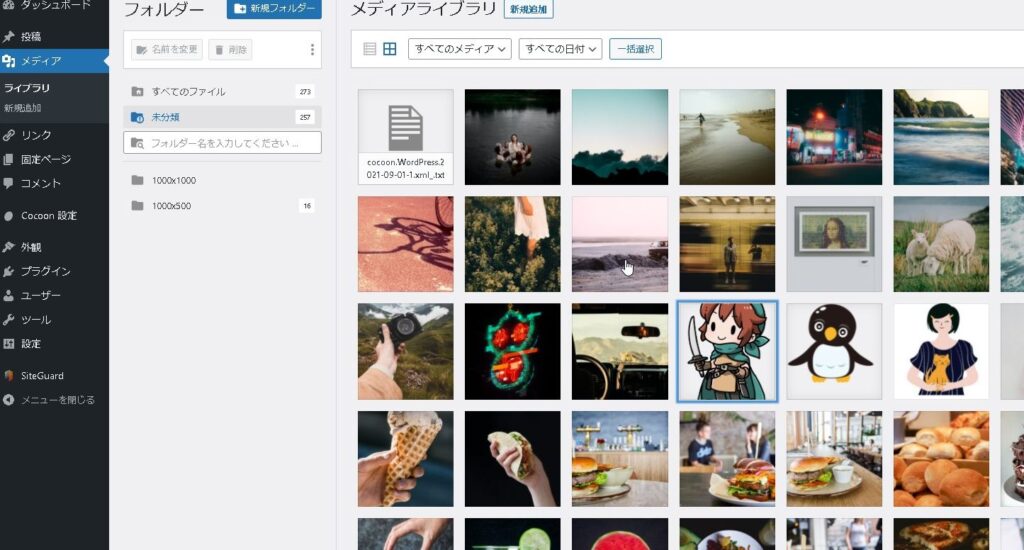
Task: Open 外観 appearance menu
Action: click(31, 247)
